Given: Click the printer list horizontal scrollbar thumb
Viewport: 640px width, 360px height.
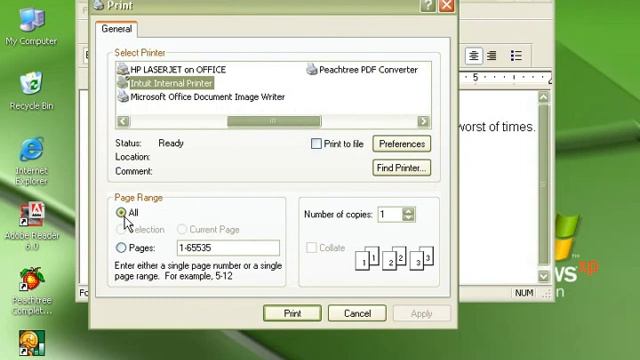Looking at the screenshot, I should point(274,121).
